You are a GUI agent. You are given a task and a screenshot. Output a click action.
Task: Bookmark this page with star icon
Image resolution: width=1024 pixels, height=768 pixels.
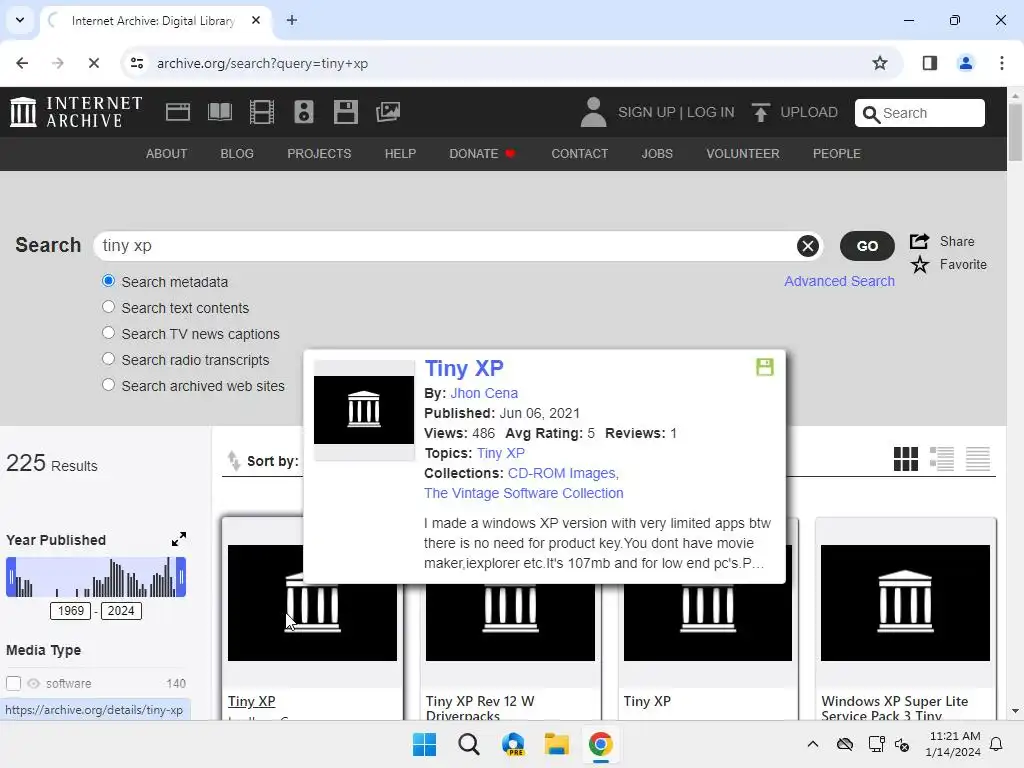(880, 63)
